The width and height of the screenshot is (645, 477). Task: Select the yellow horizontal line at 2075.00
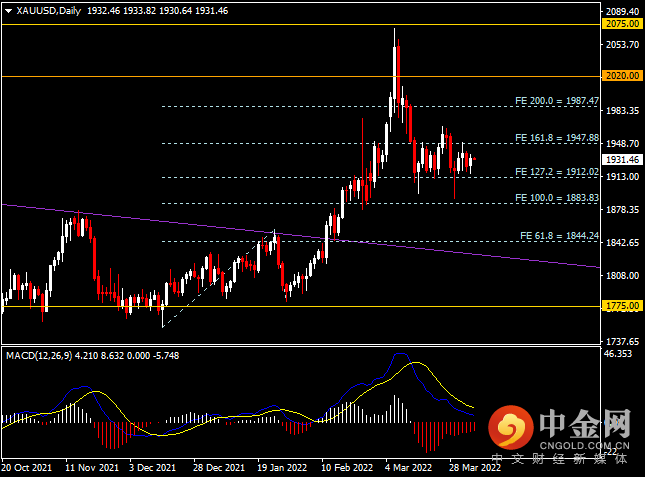tap(300, 25)
